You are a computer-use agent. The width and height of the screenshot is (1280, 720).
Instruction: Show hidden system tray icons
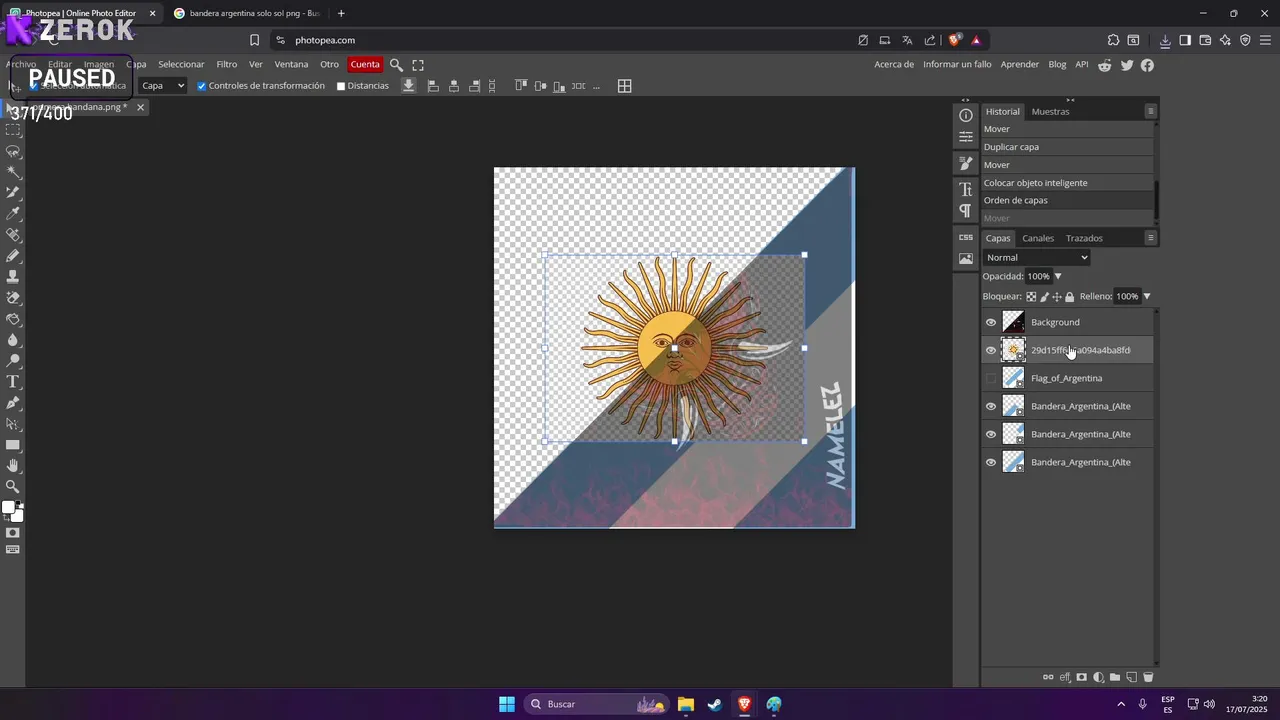click(1120, 704)
